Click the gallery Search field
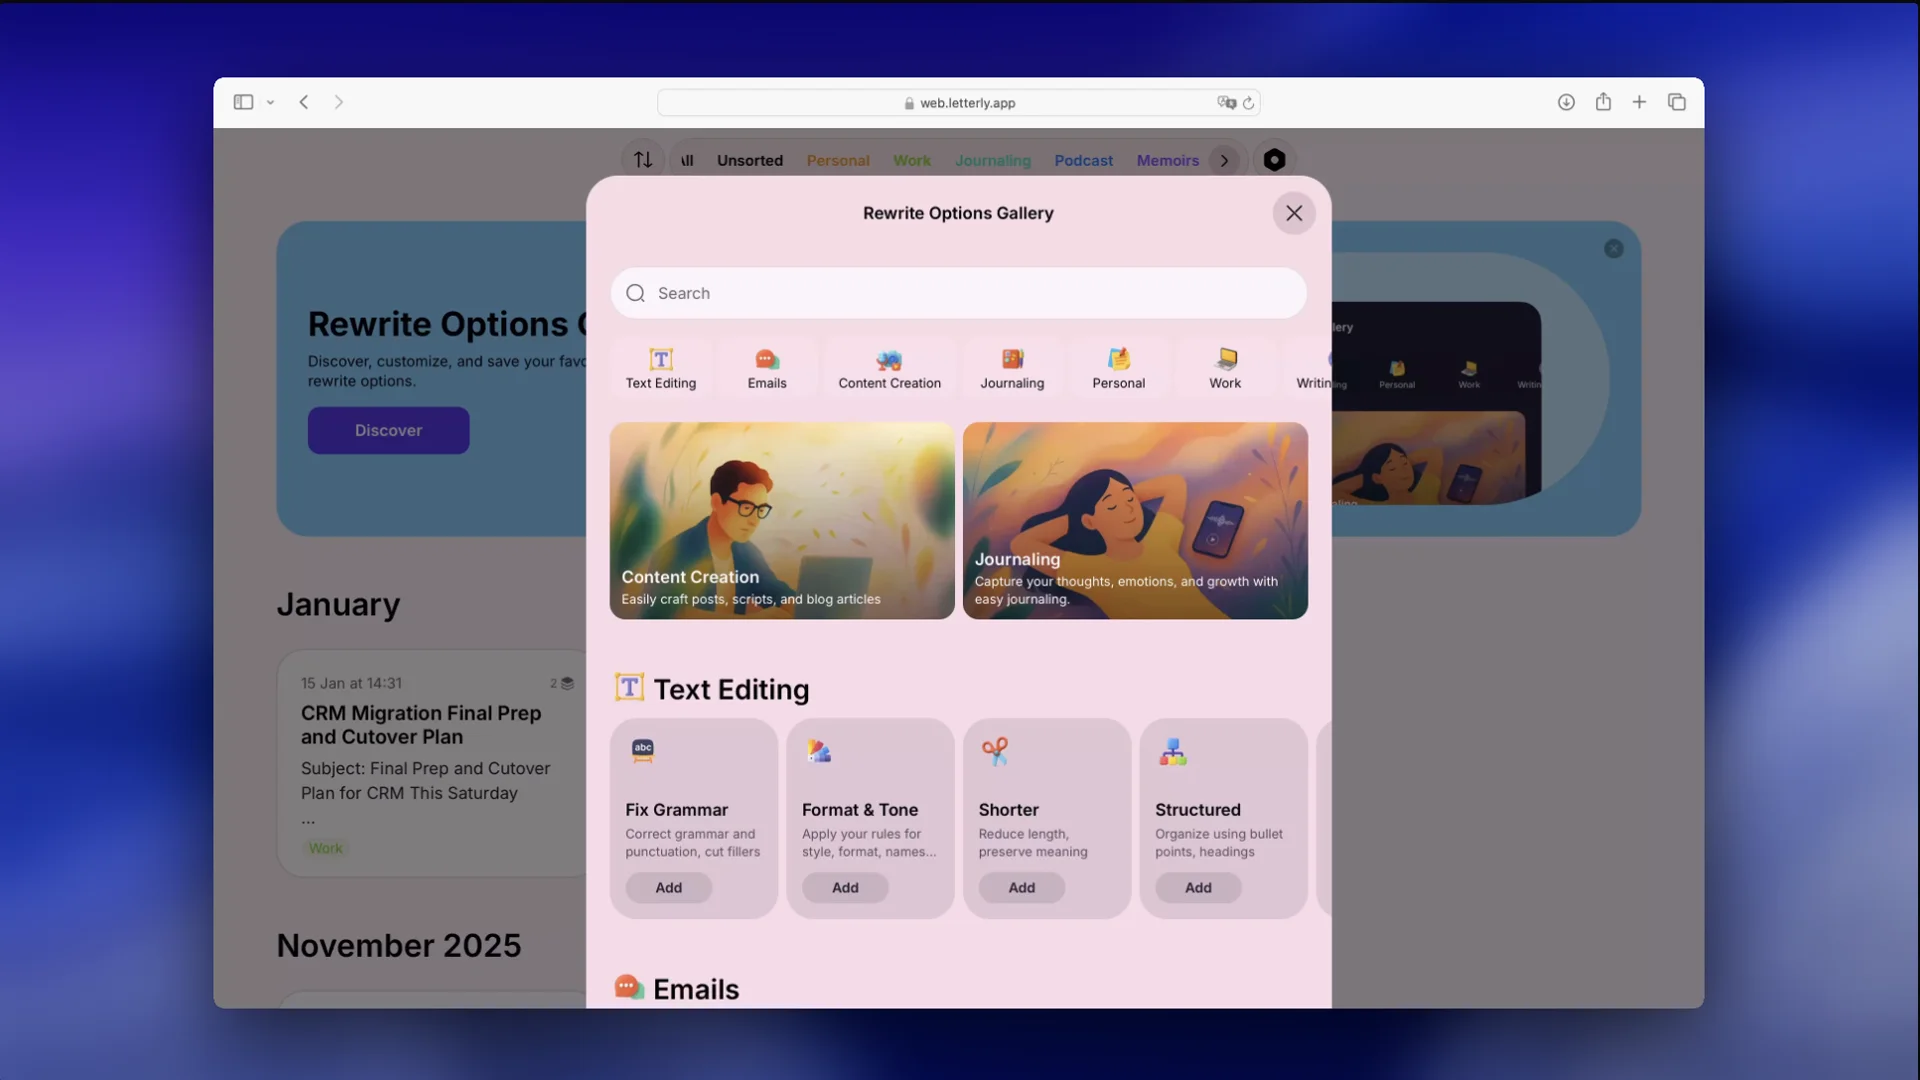Screen dimensions: 1920x1080 click(958, 293)
